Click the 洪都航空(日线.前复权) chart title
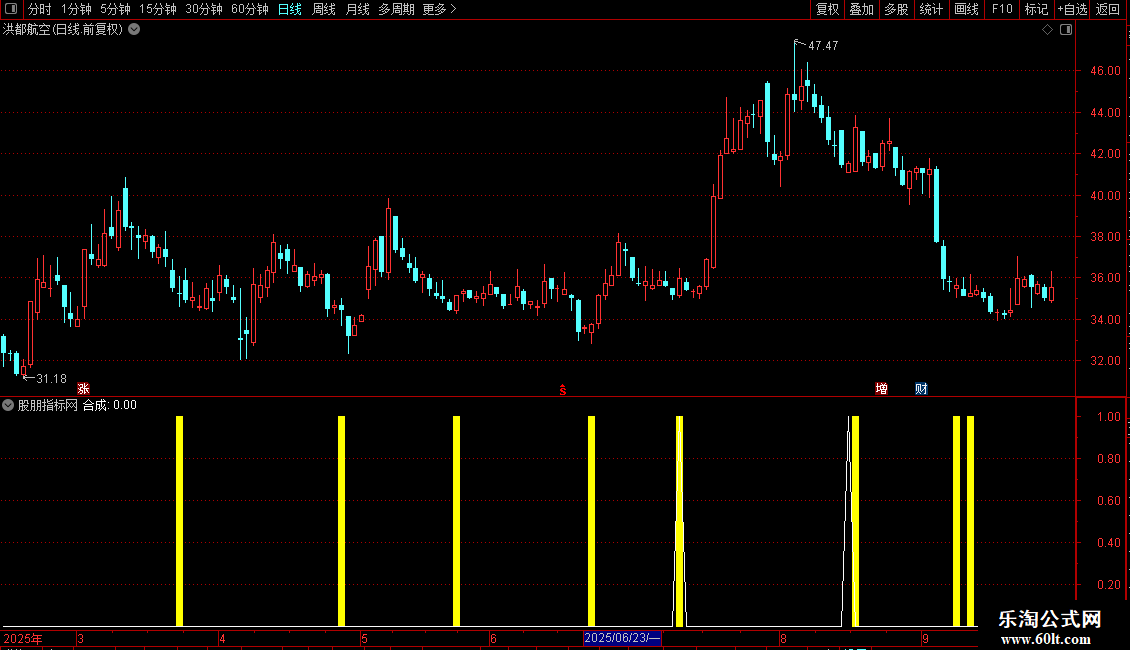Image resolution: width=1130 pixels, height=650 pixels. (x=63, y=30)
